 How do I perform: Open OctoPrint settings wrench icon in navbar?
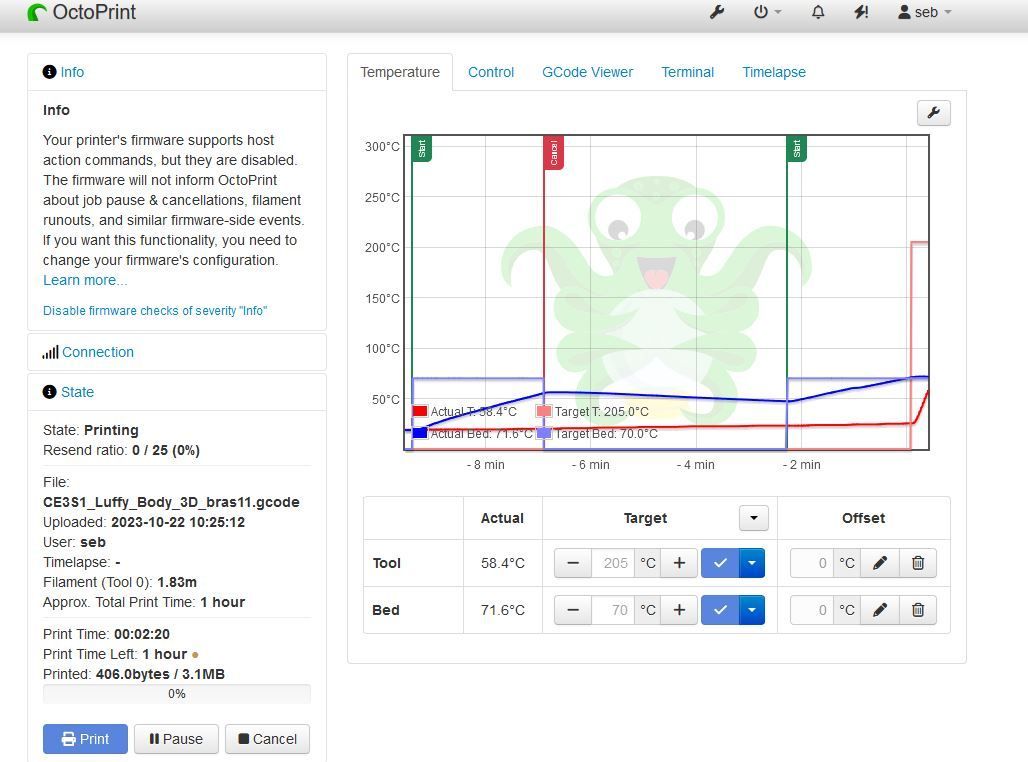[x=717, y=12]
